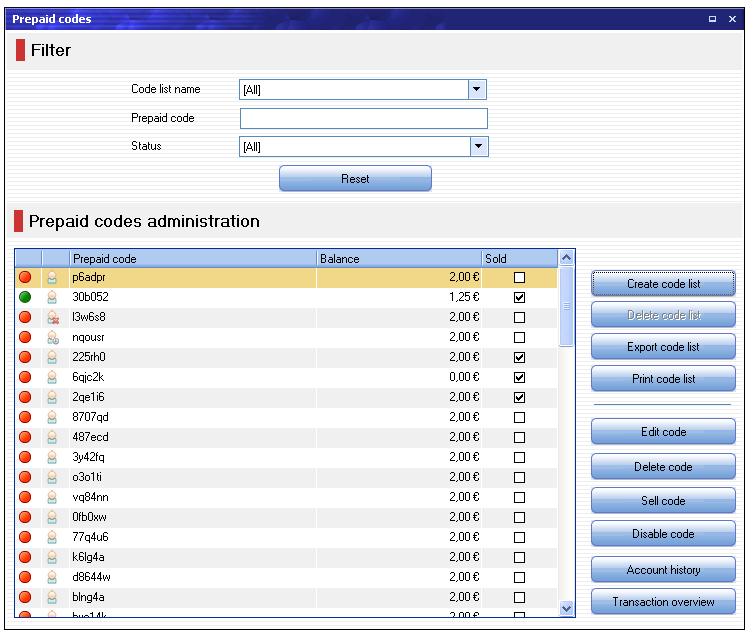Select prepaid code row o3o1ti

(286, 477)
